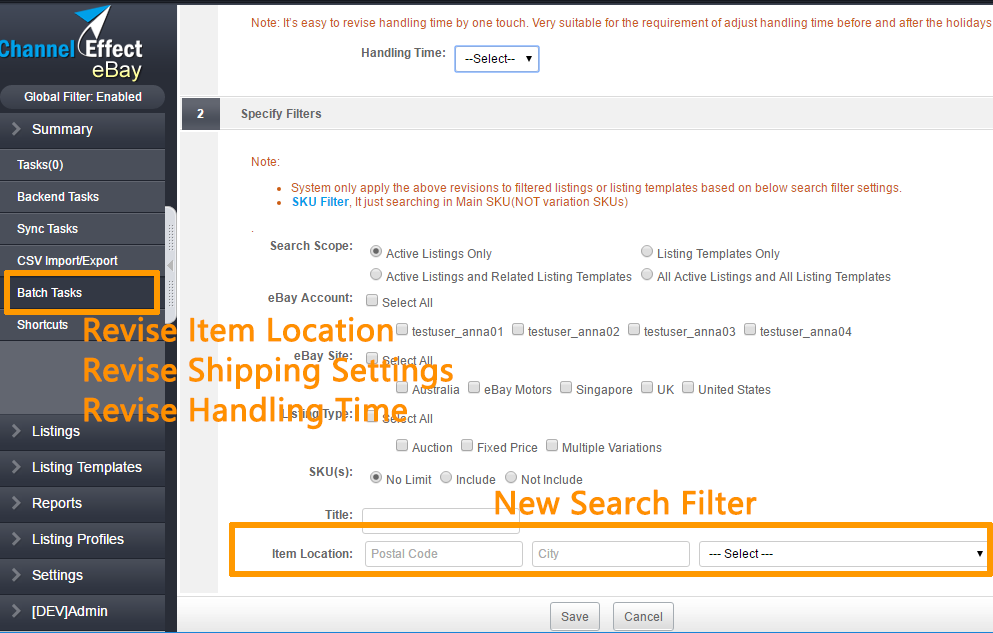The width and height of the screenshot is (993, 633).
Task: Expand the Listing Profiles section chevron
Action: [x=16, y=539]
